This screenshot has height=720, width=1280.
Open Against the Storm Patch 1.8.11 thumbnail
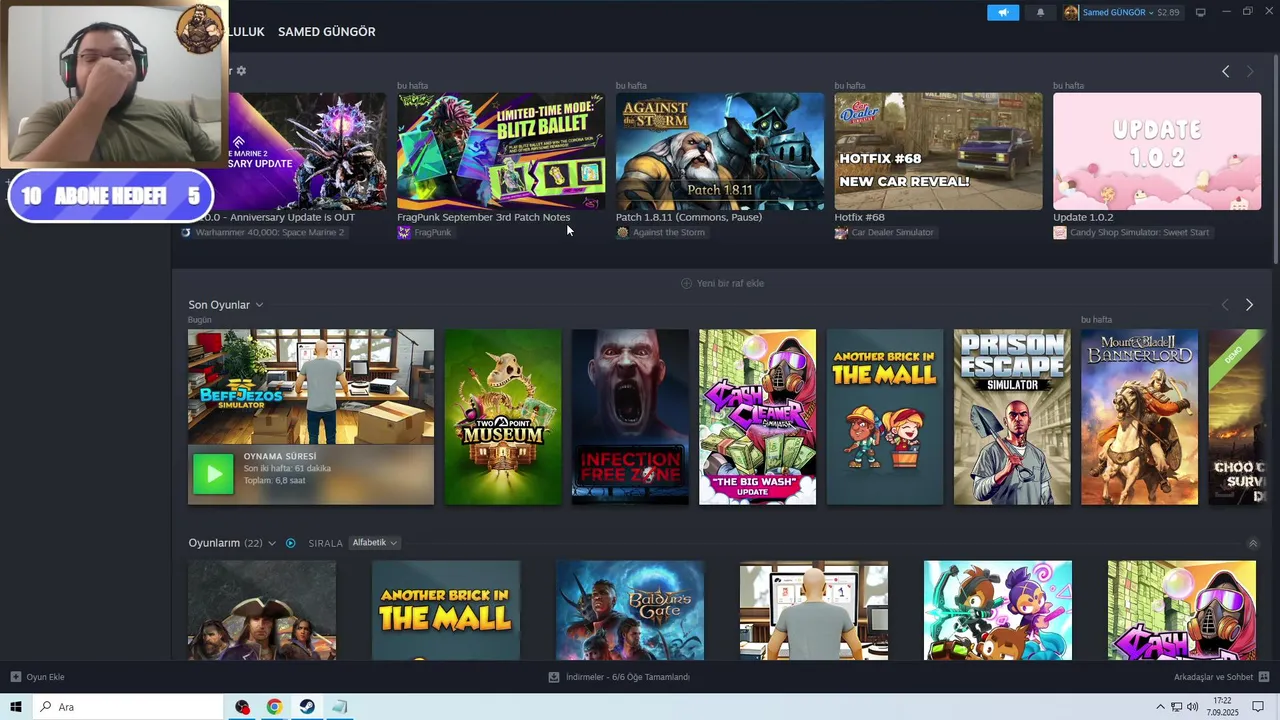tap(720, 151)
